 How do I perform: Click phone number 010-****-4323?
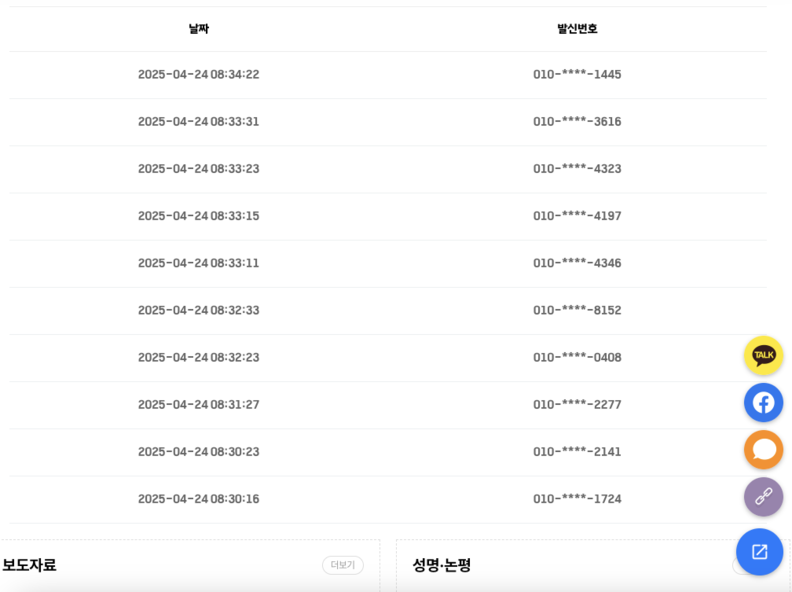pos(577,168)
